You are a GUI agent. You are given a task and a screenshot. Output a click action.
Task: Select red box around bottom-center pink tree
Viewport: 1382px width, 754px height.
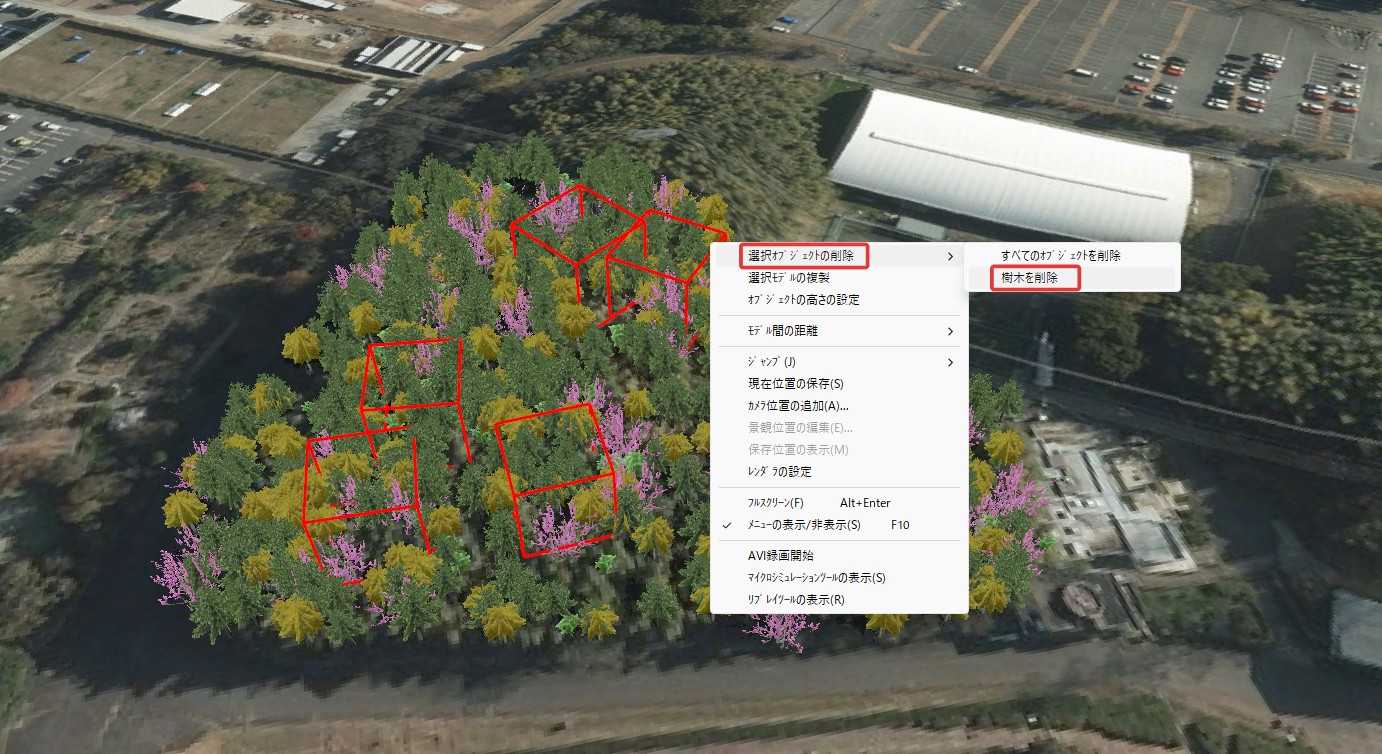(x=558, y=478)
